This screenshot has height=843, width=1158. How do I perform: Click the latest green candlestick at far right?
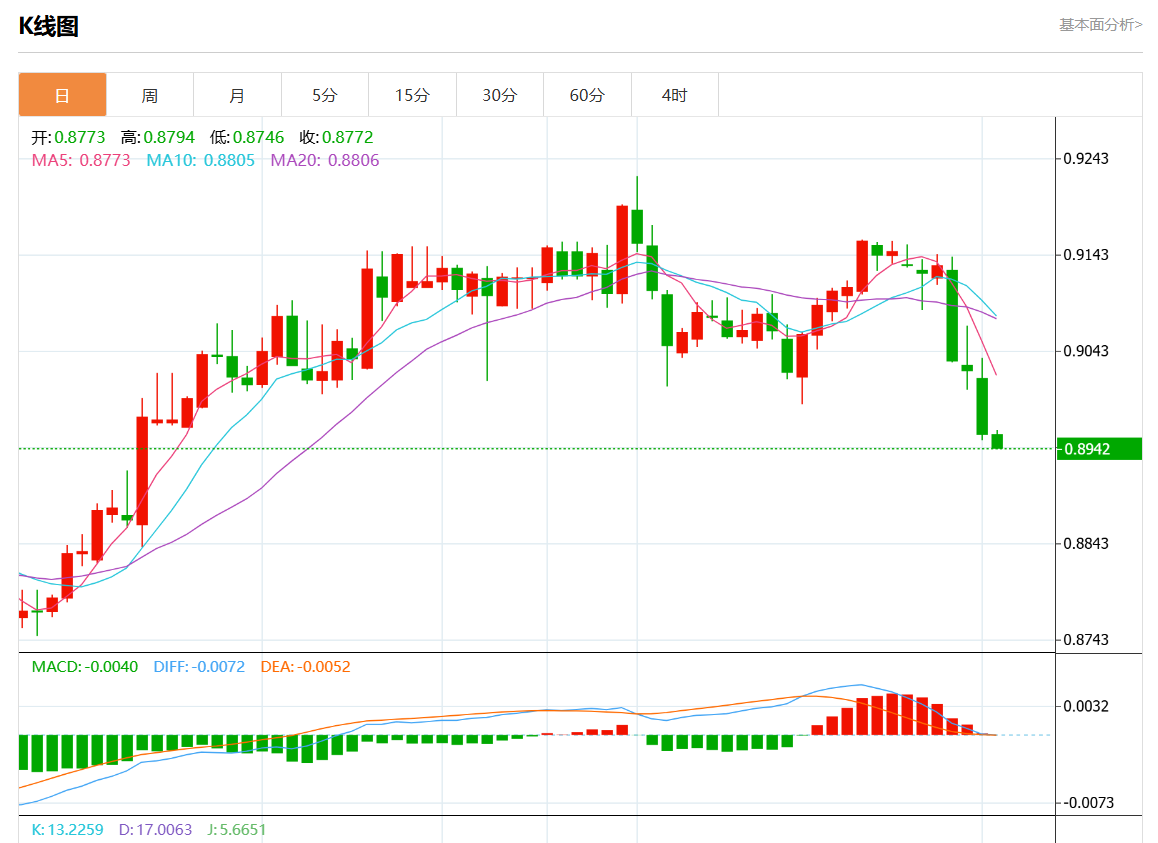(x=997, y=441)
